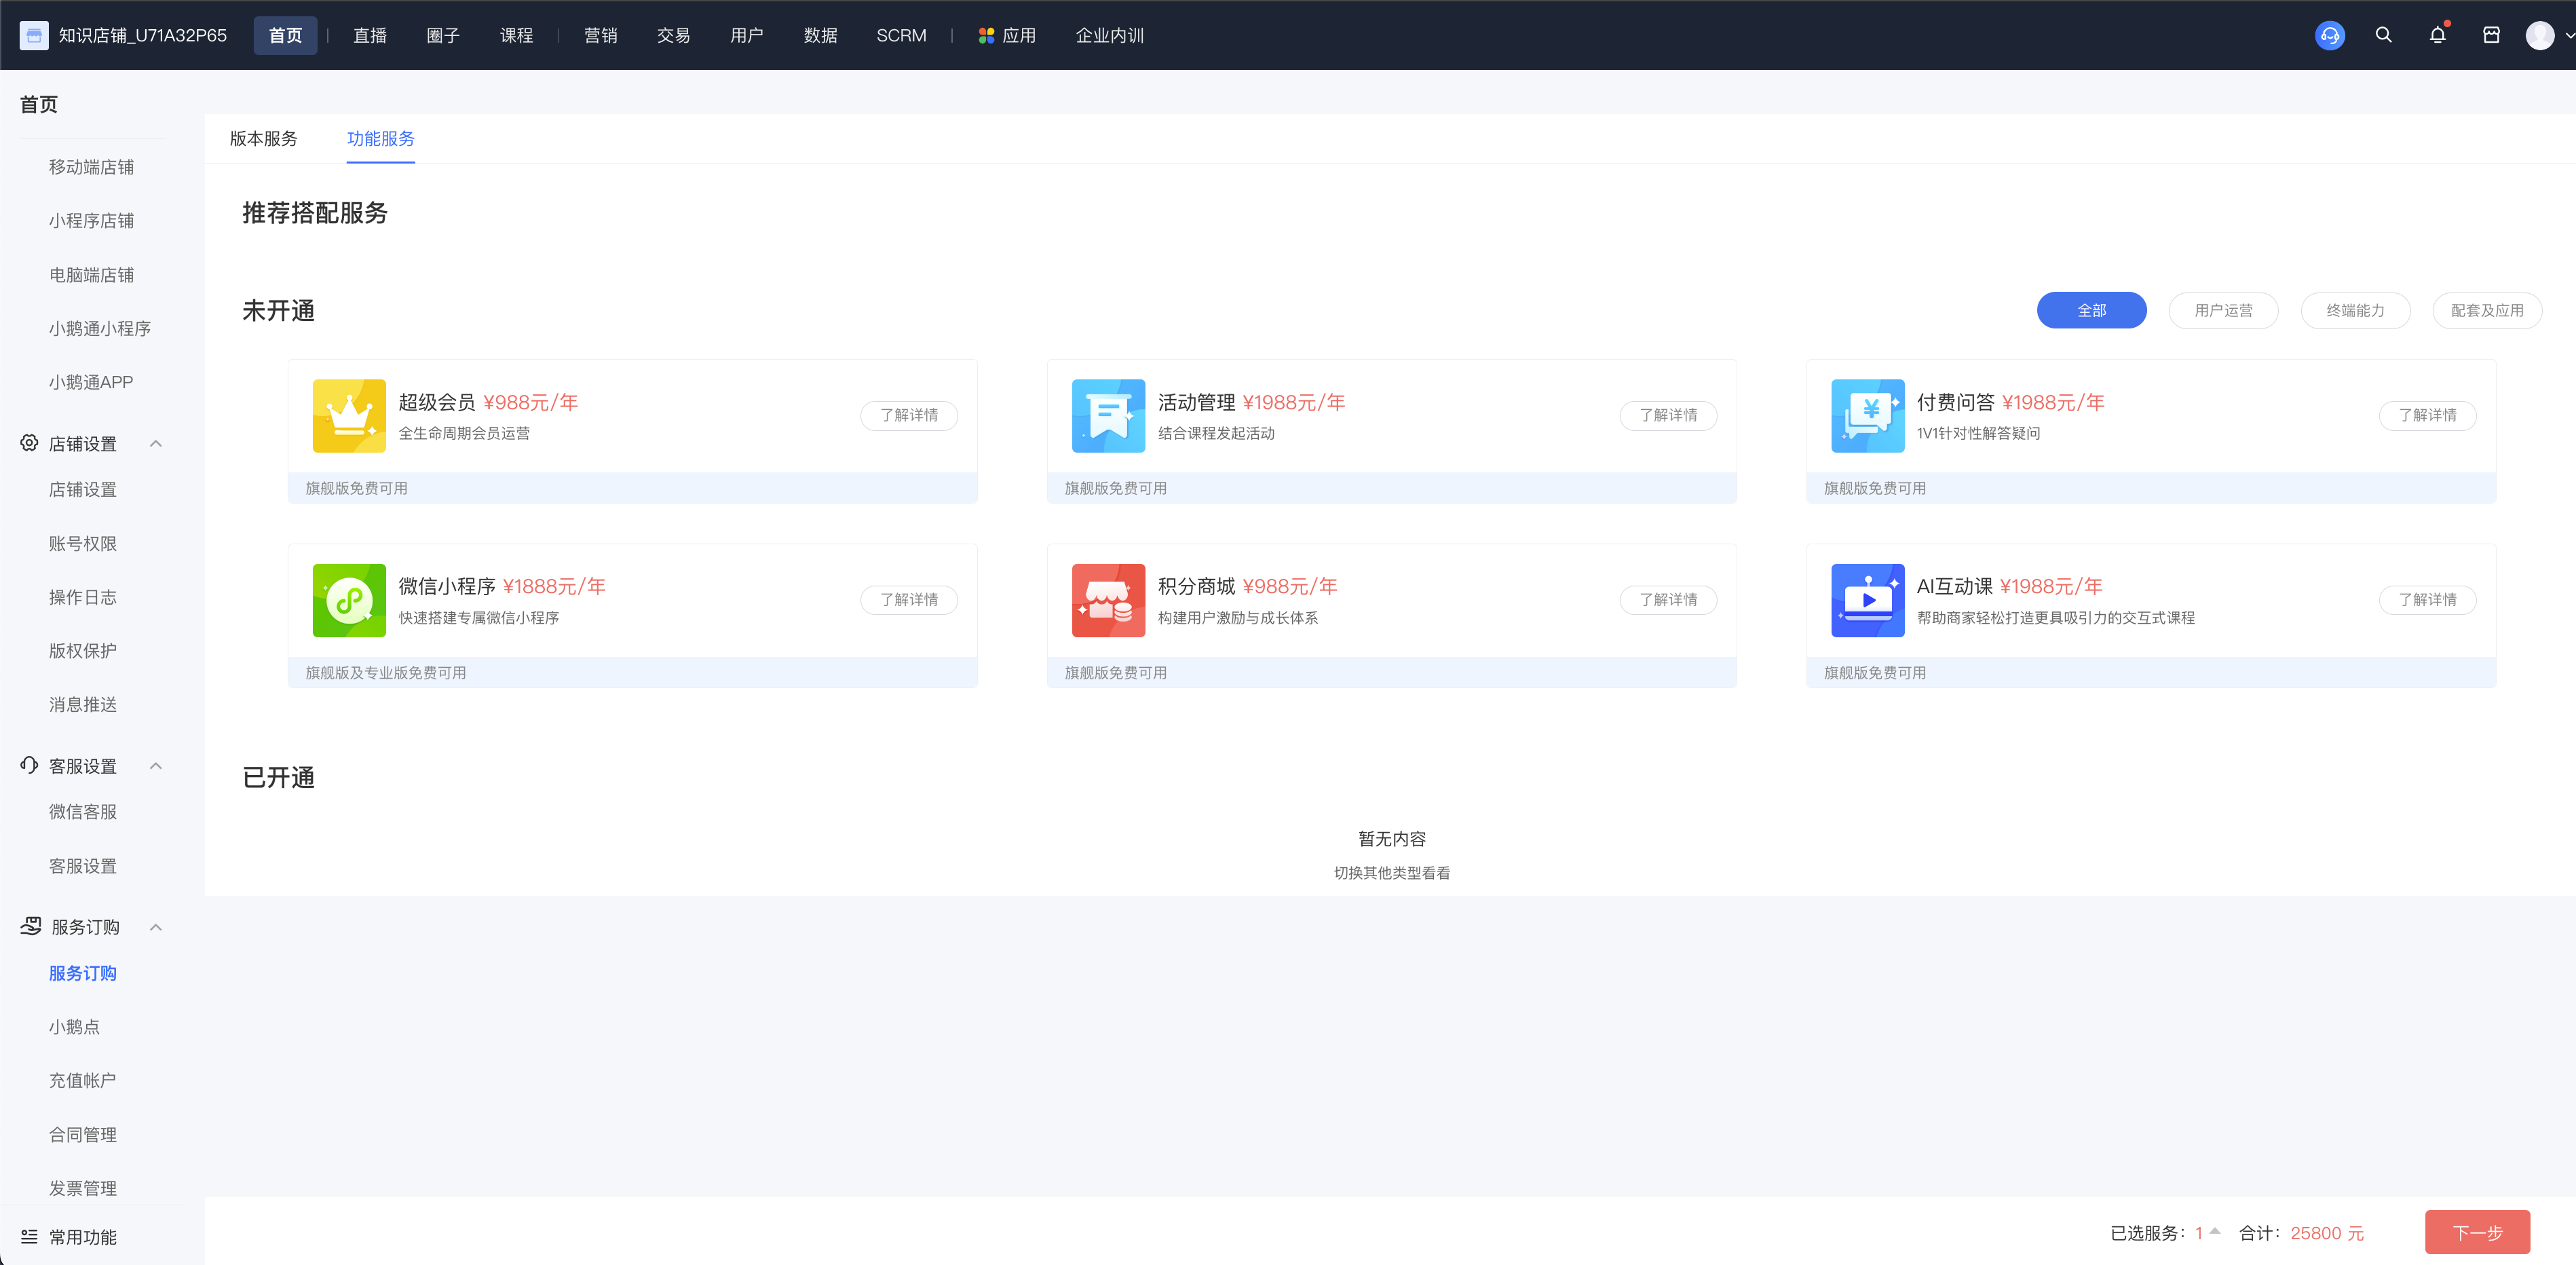Filter services by 终端能力

click(x=2355, y=310)
